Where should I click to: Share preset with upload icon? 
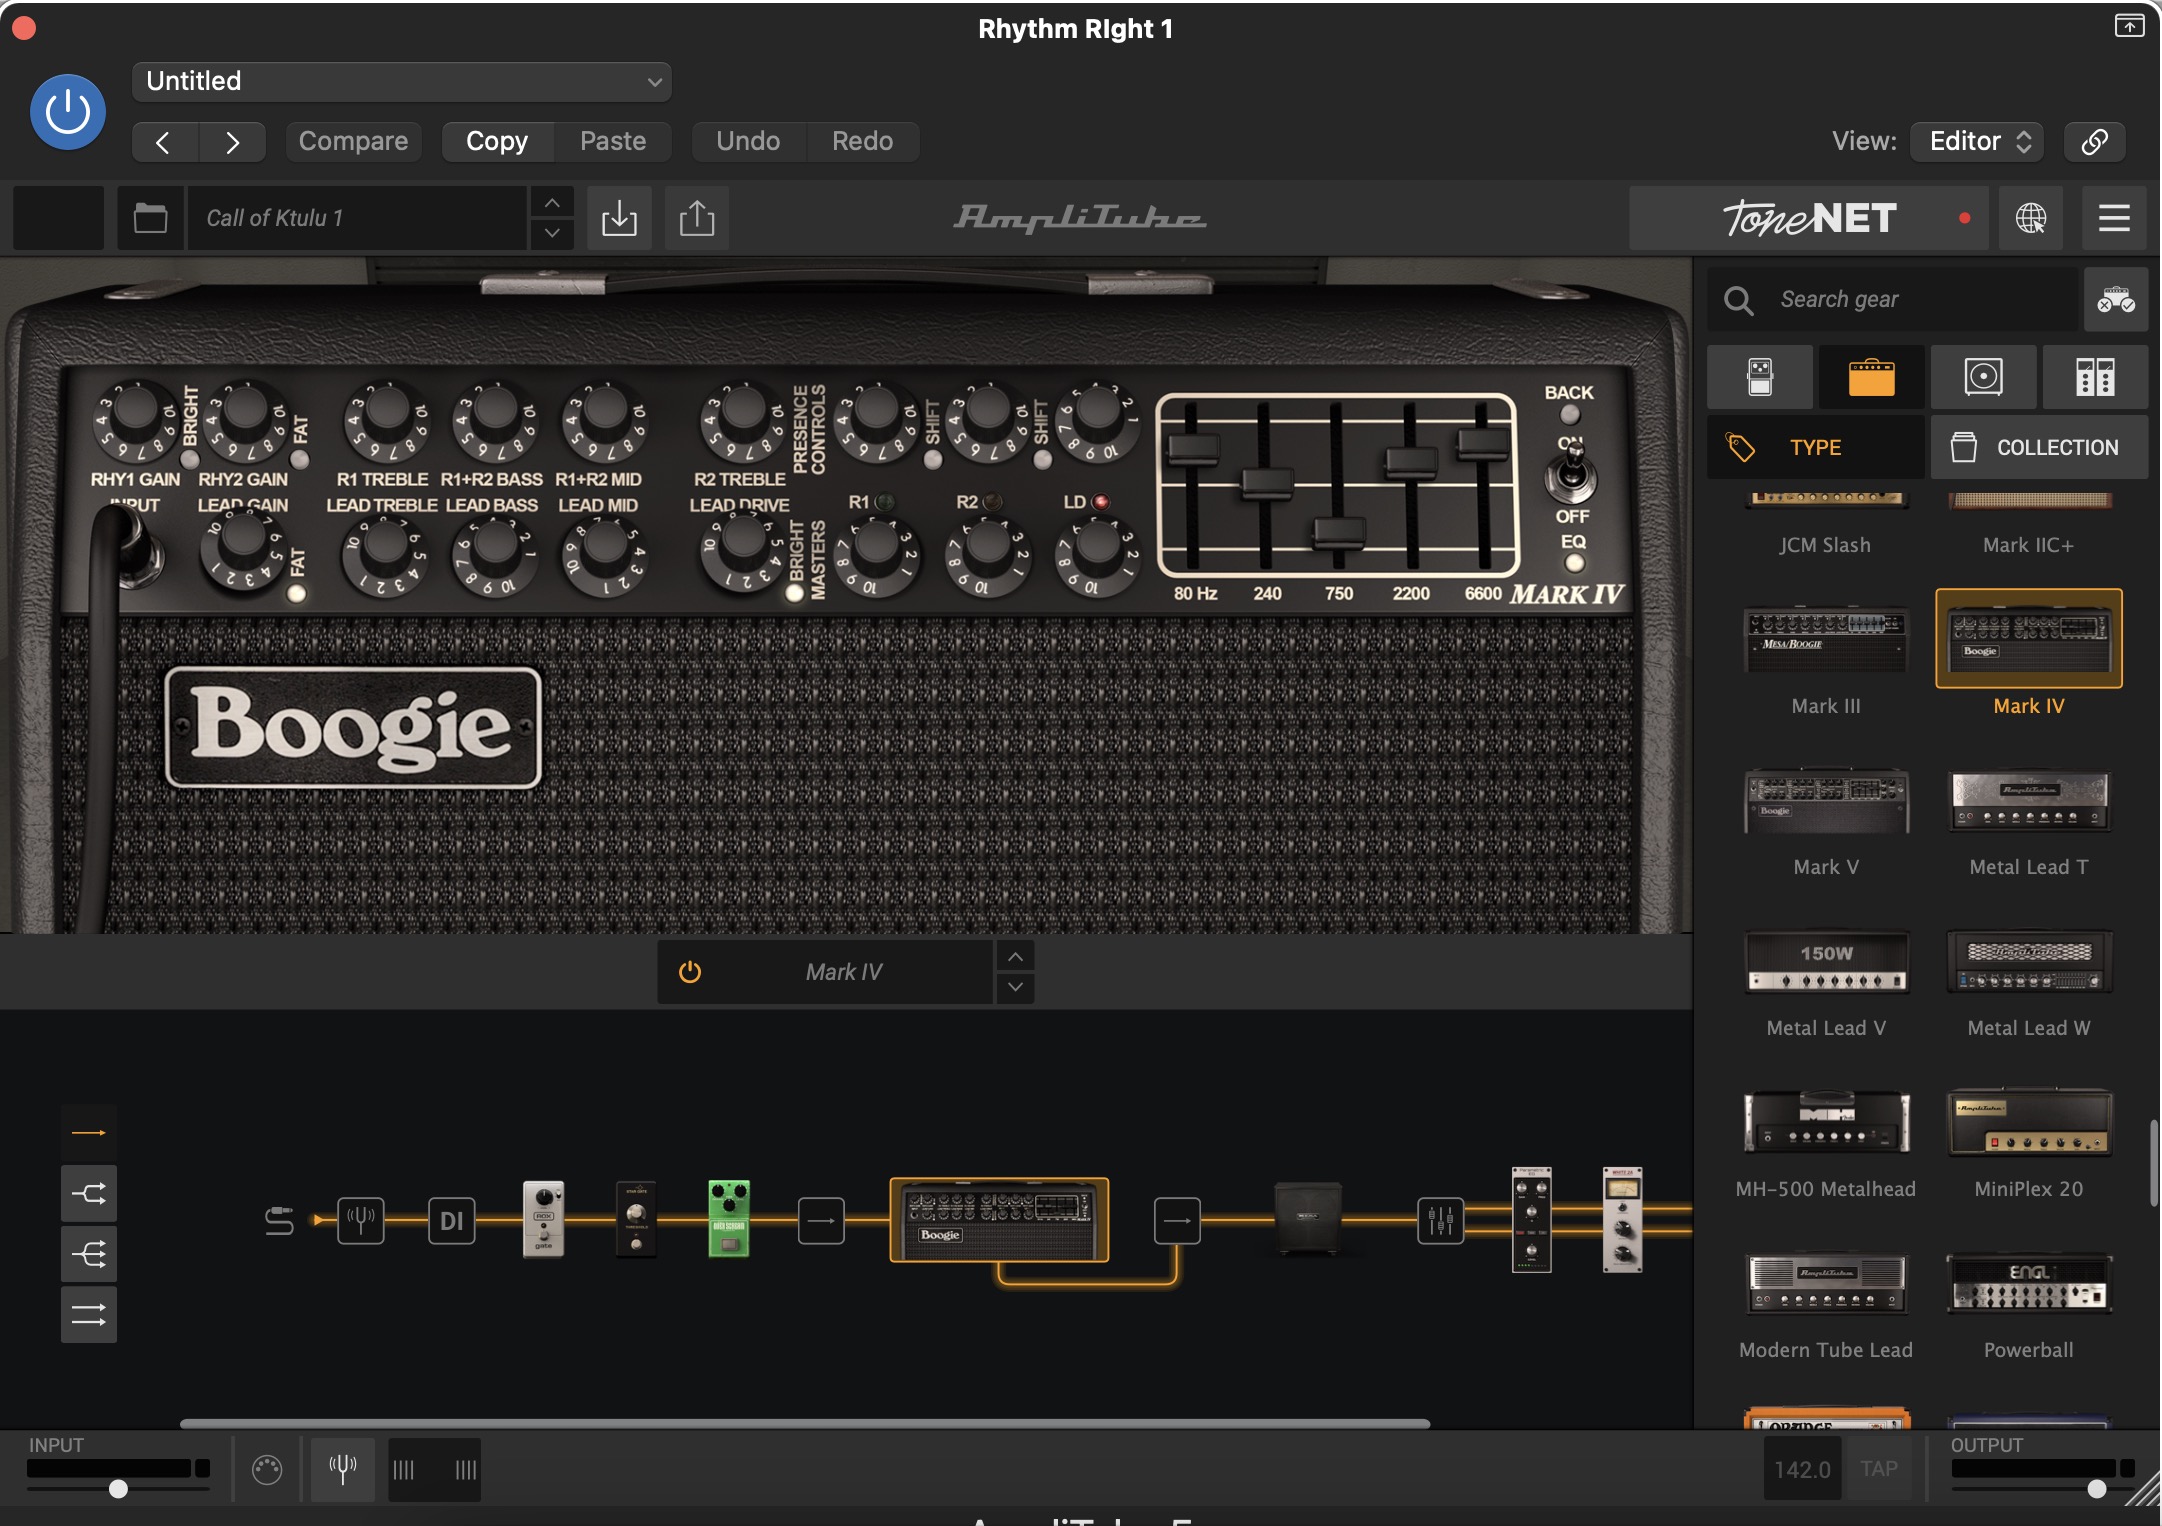(x=697, y=218)
